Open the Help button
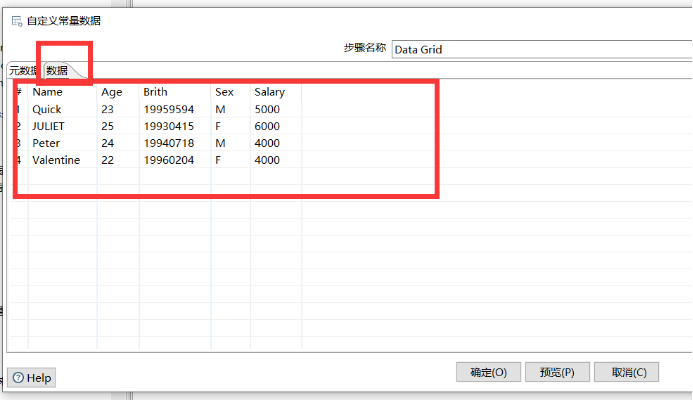693x401 pixels. coord(32,378)
